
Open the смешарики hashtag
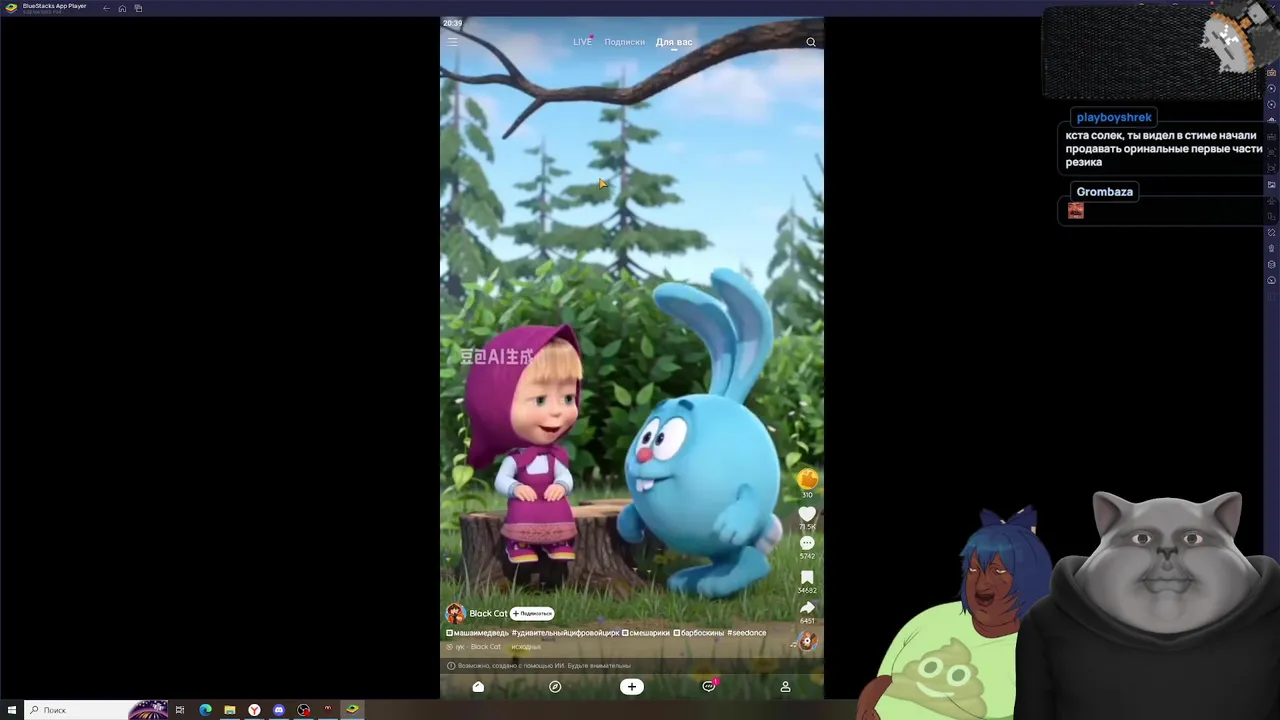645,633
